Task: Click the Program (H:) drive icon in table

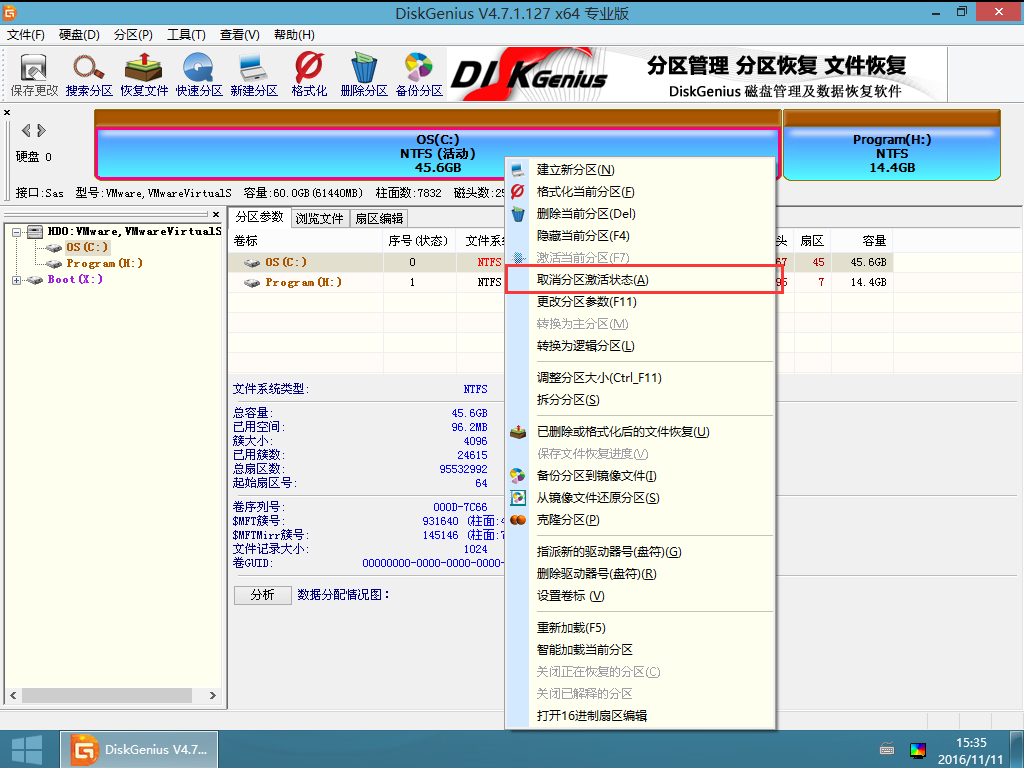Action: tap(251, 283)
